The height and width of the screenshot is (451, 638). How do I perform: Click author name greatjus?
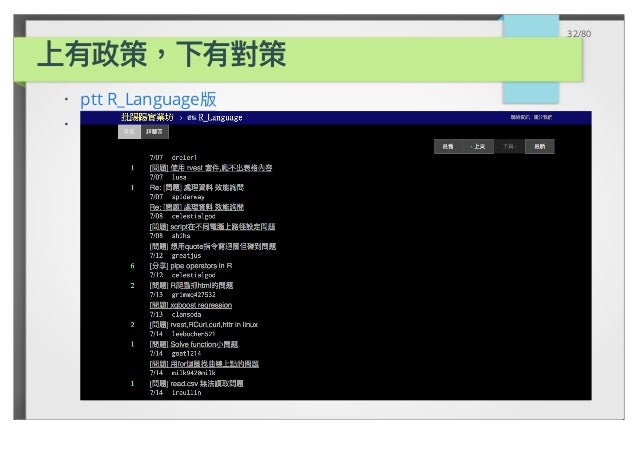(186, 256)
